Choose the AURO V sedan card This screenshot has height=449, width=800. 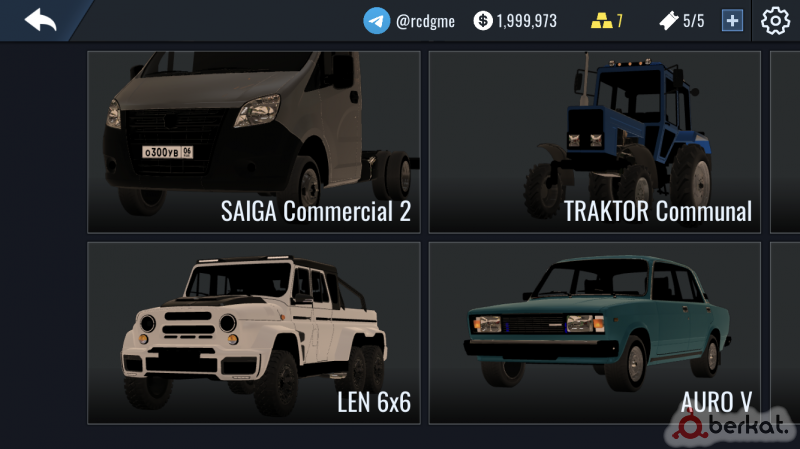(x=594, y=333)
